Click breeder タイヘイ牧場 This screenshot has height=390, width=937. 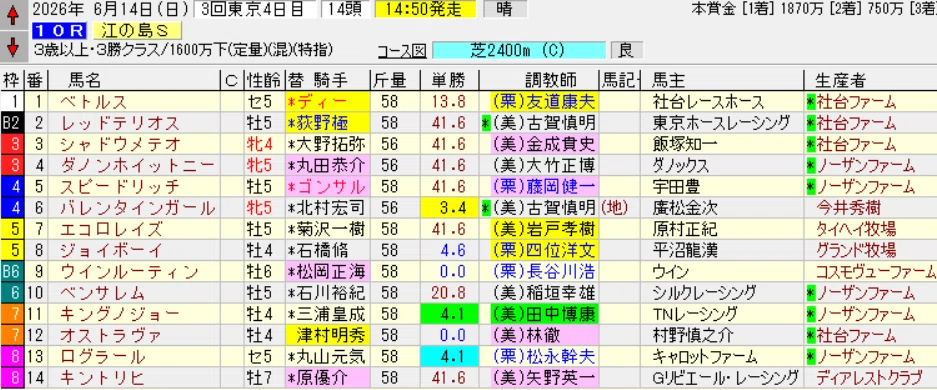click(855, 229)
